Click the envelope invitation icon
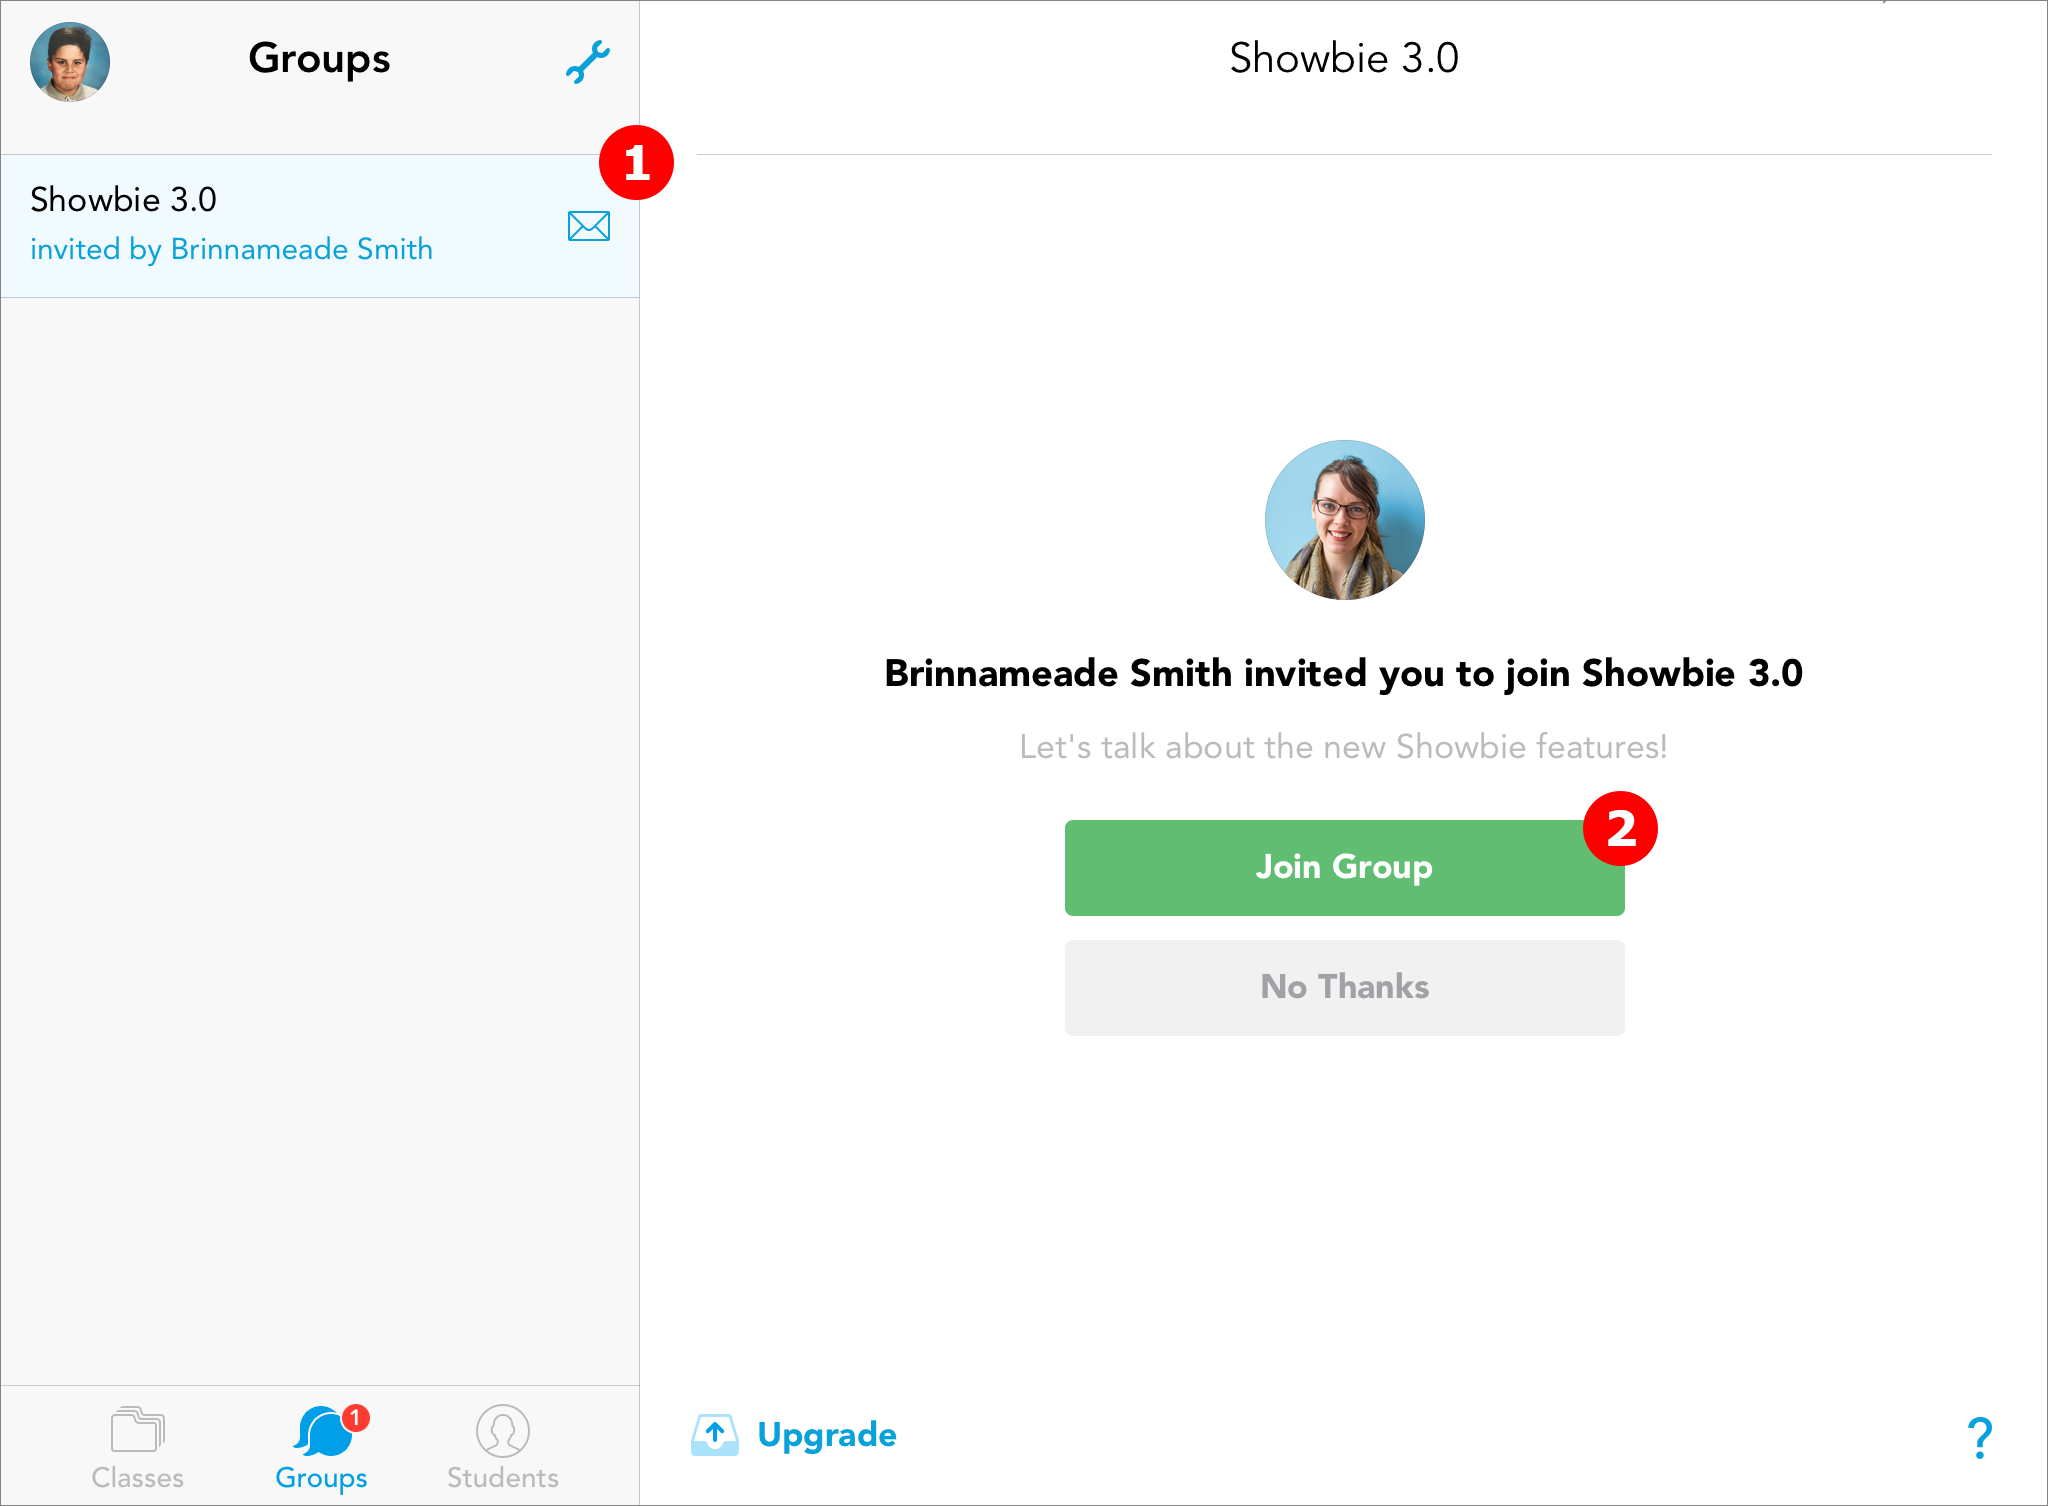Image resolution: width=2048 pixels, height=1506 pixels. pyautogui.click(x=589, y=226)
